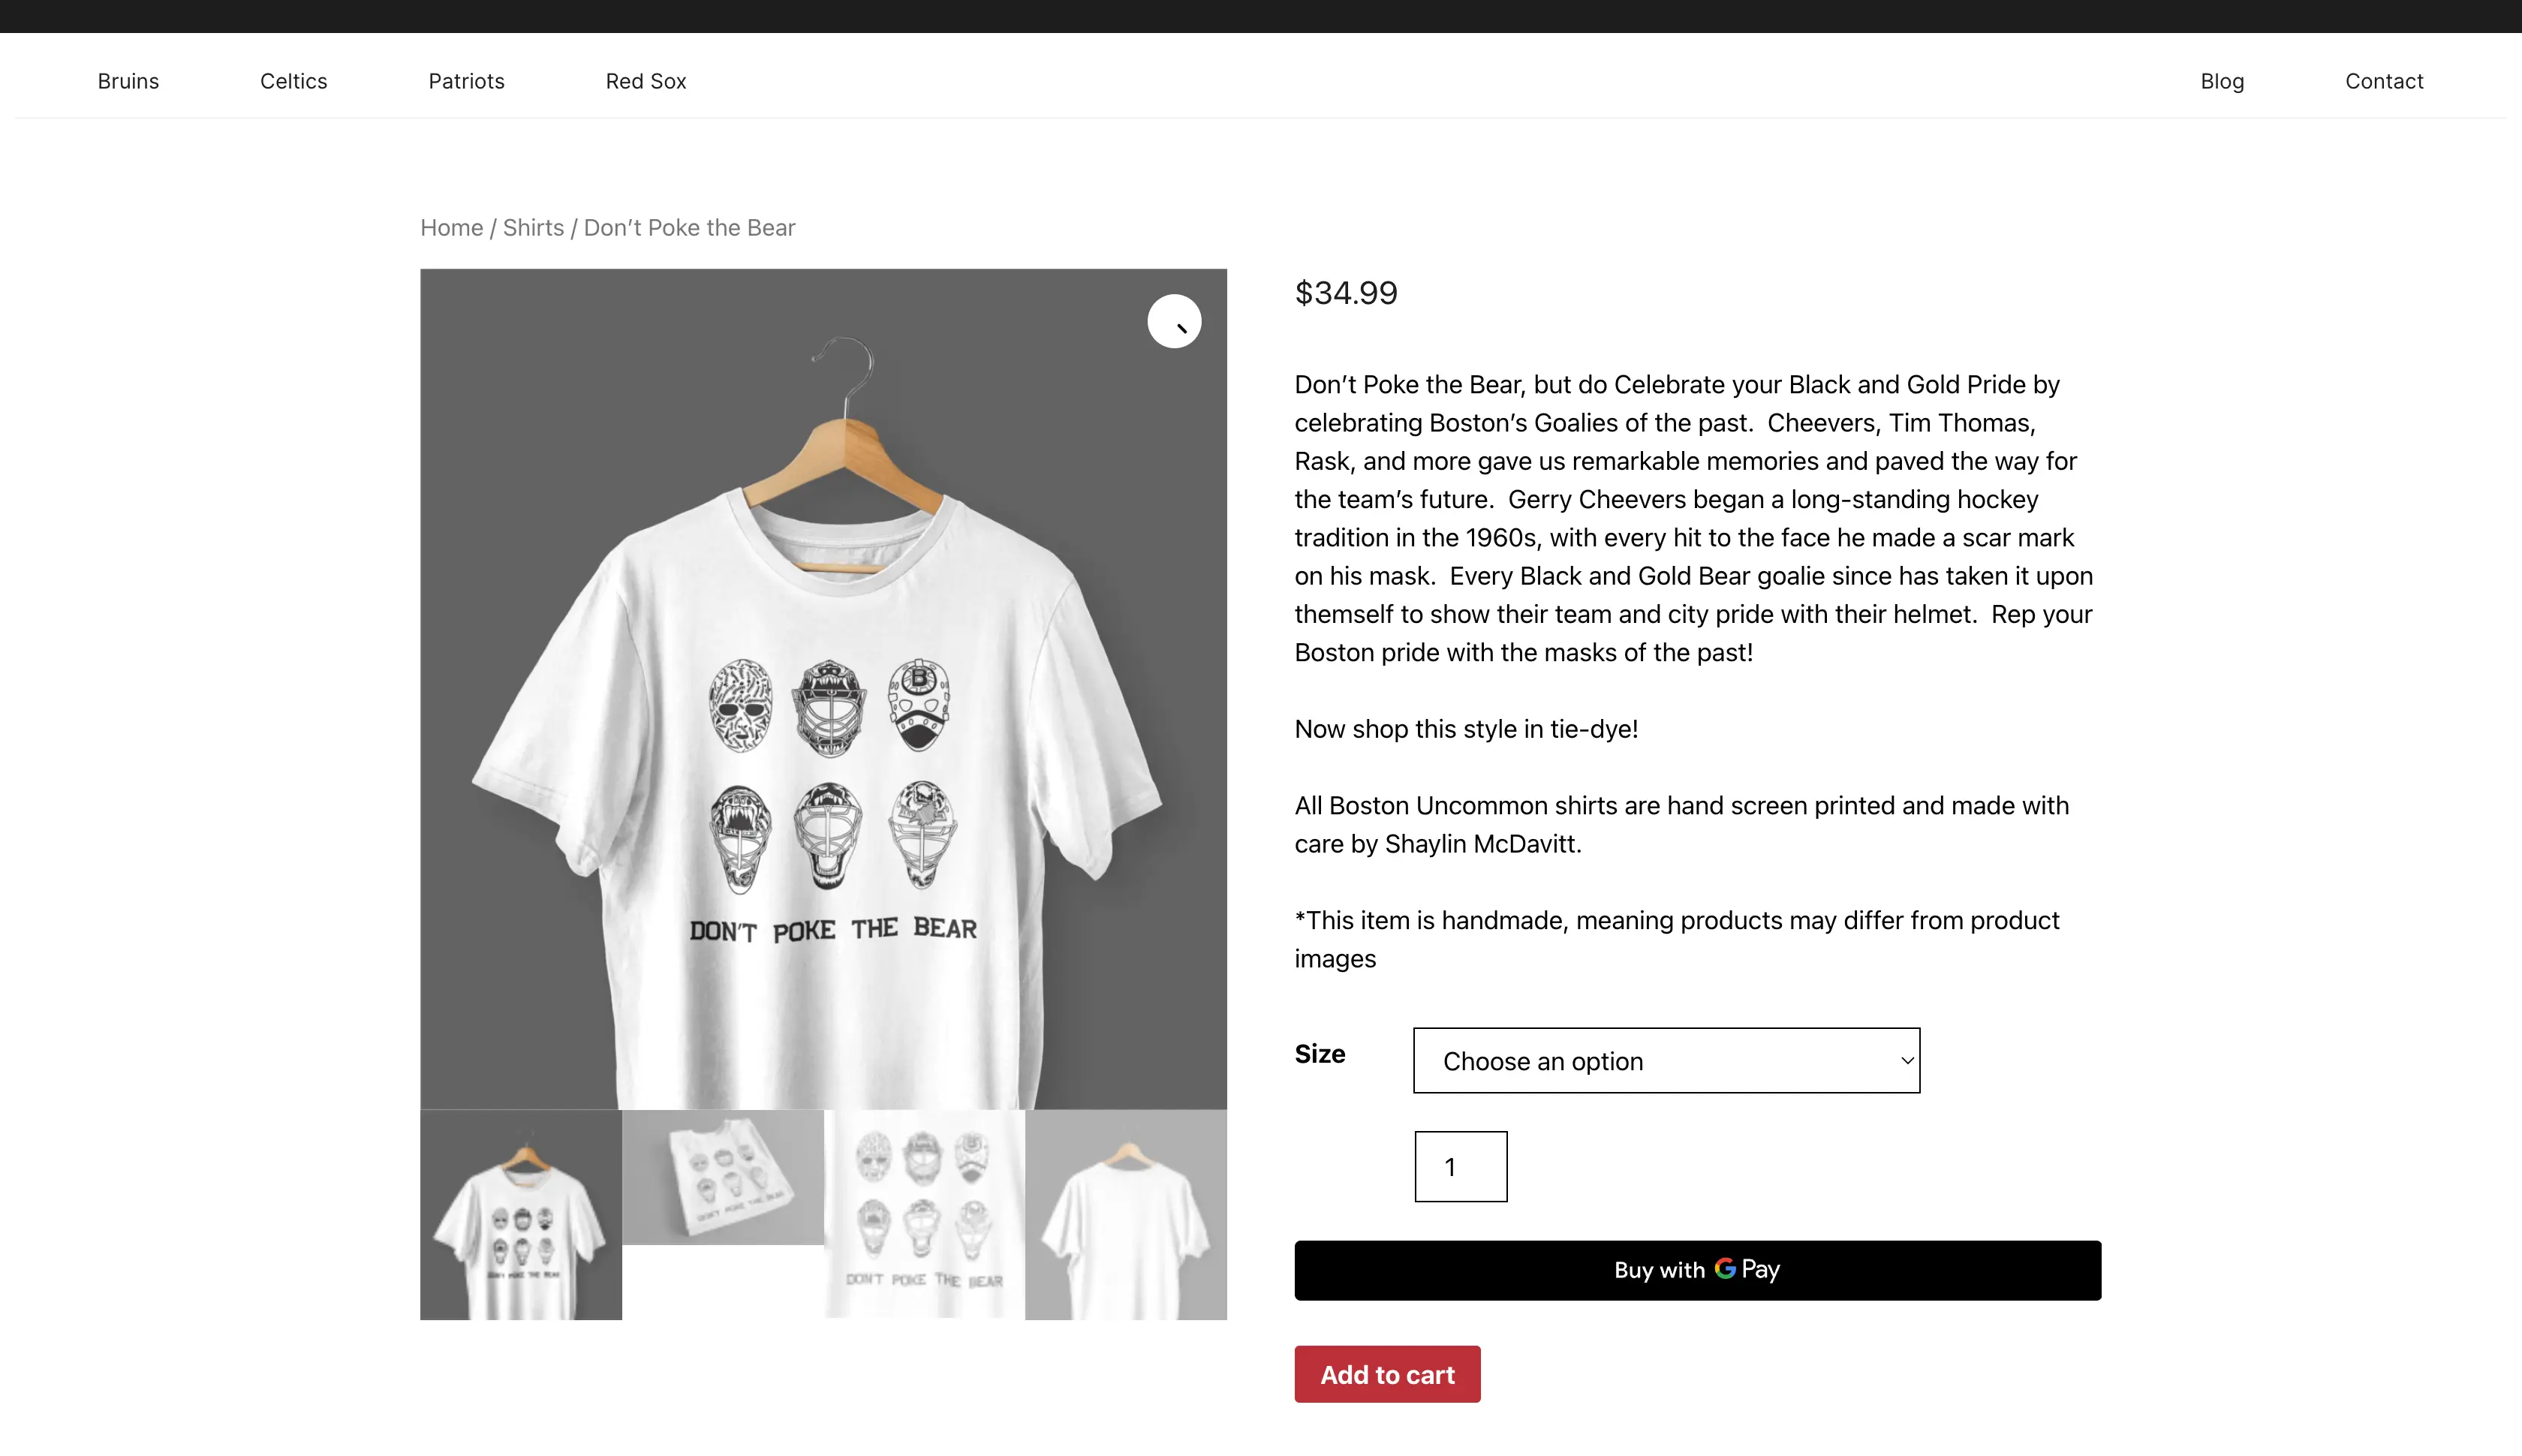Open the Celtics section from the navigation
Image resolution: width=2522 pixels, height=1456 pixels.
(293, 81)
